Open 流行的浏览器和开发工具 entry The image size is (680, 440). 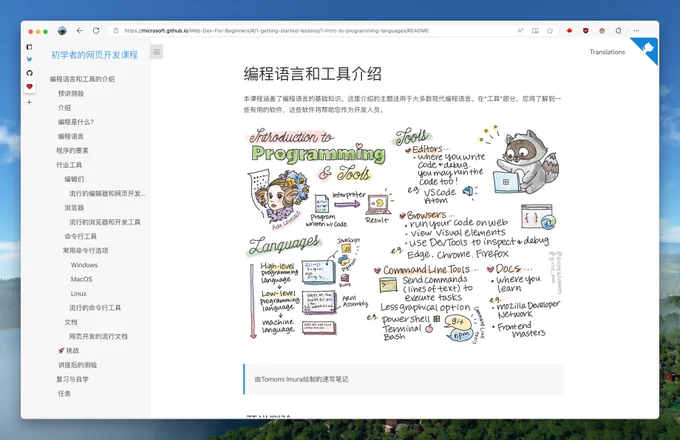pyautogui.click(x=105, y=222)
